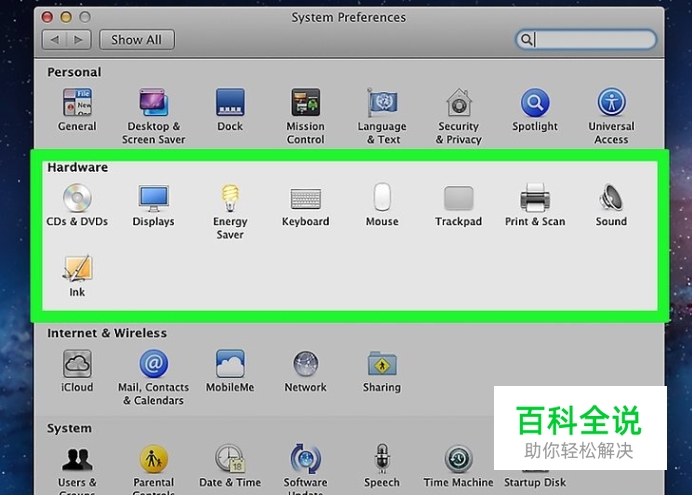Open the MobileMe preferences icon

point(230,364)
